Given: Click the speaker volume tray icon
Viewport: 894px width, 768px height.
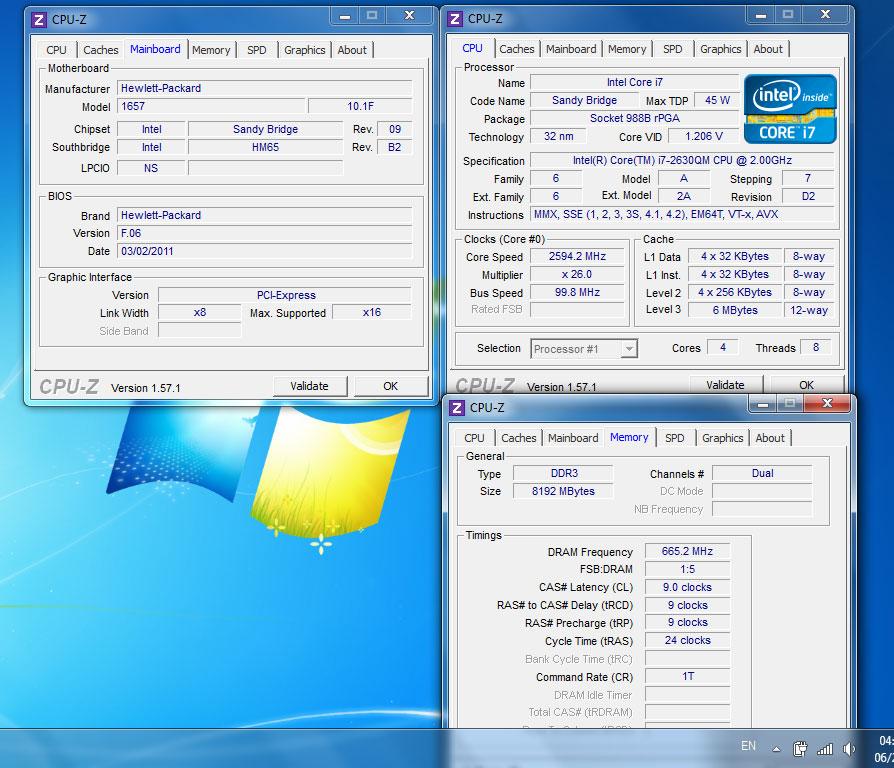Looking at the screenshot, I should point(849,749).
